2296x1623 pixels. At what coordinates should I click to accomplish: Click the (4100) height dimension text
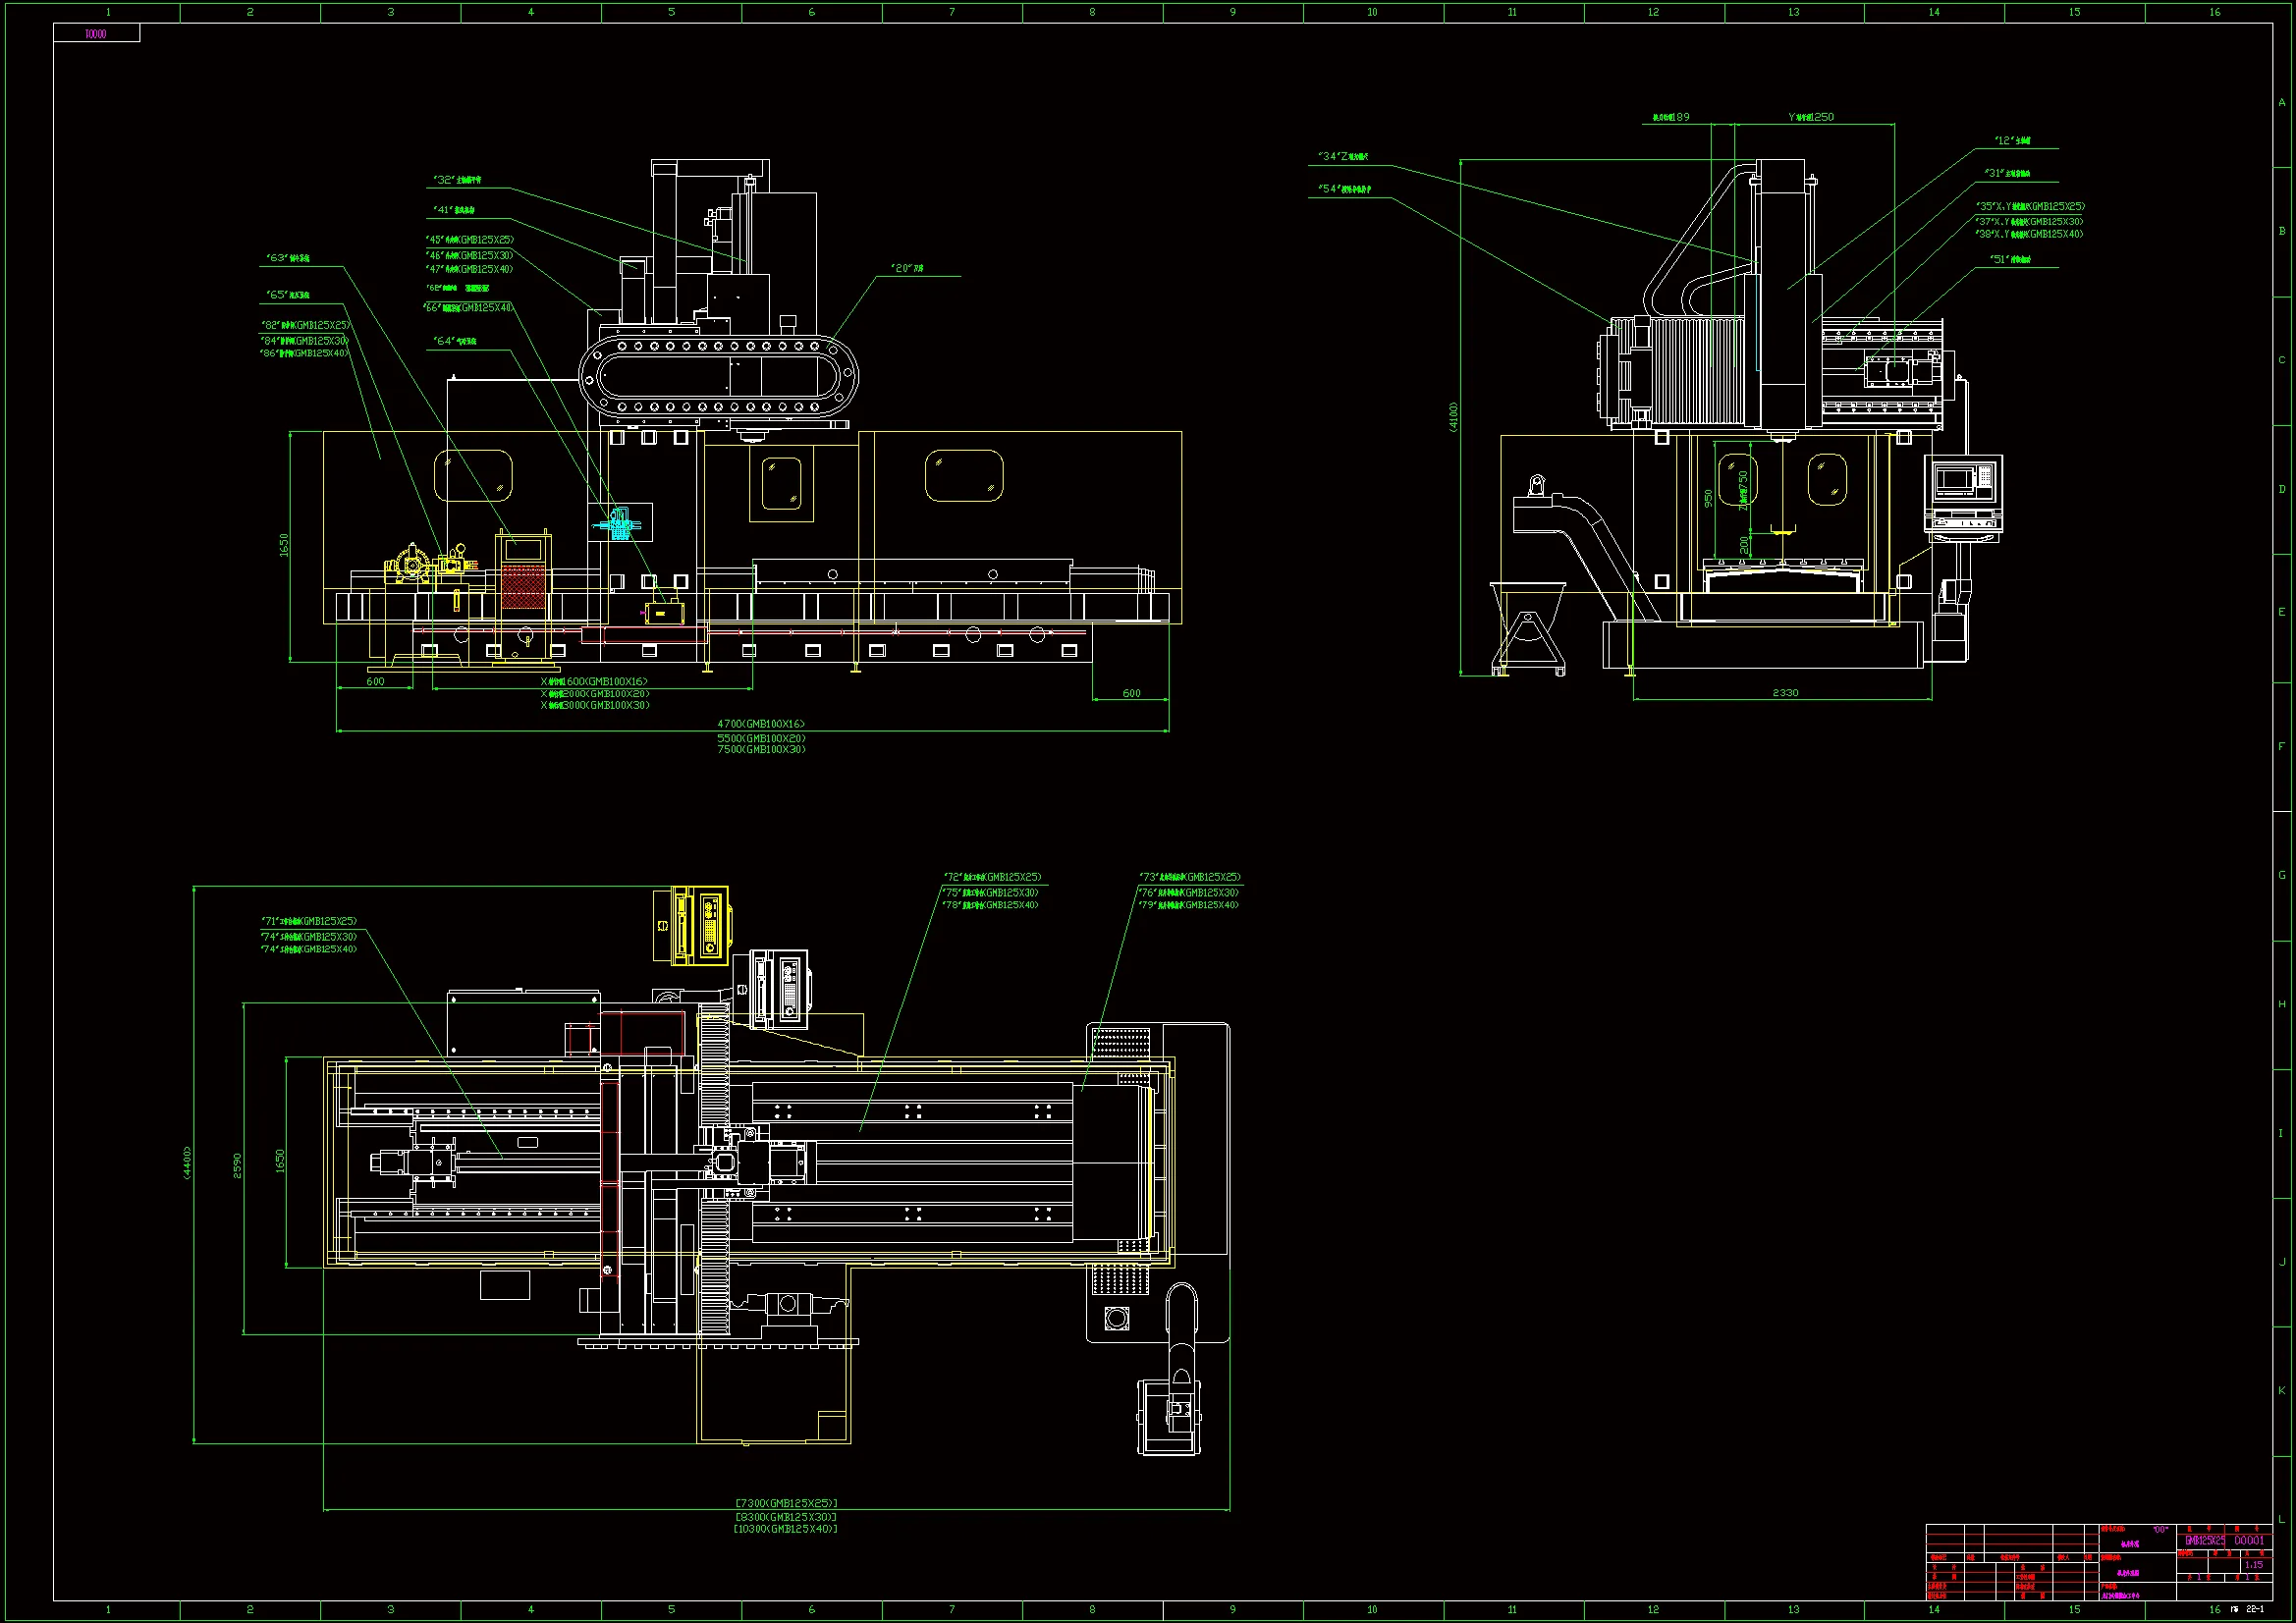click(1454, 417)
